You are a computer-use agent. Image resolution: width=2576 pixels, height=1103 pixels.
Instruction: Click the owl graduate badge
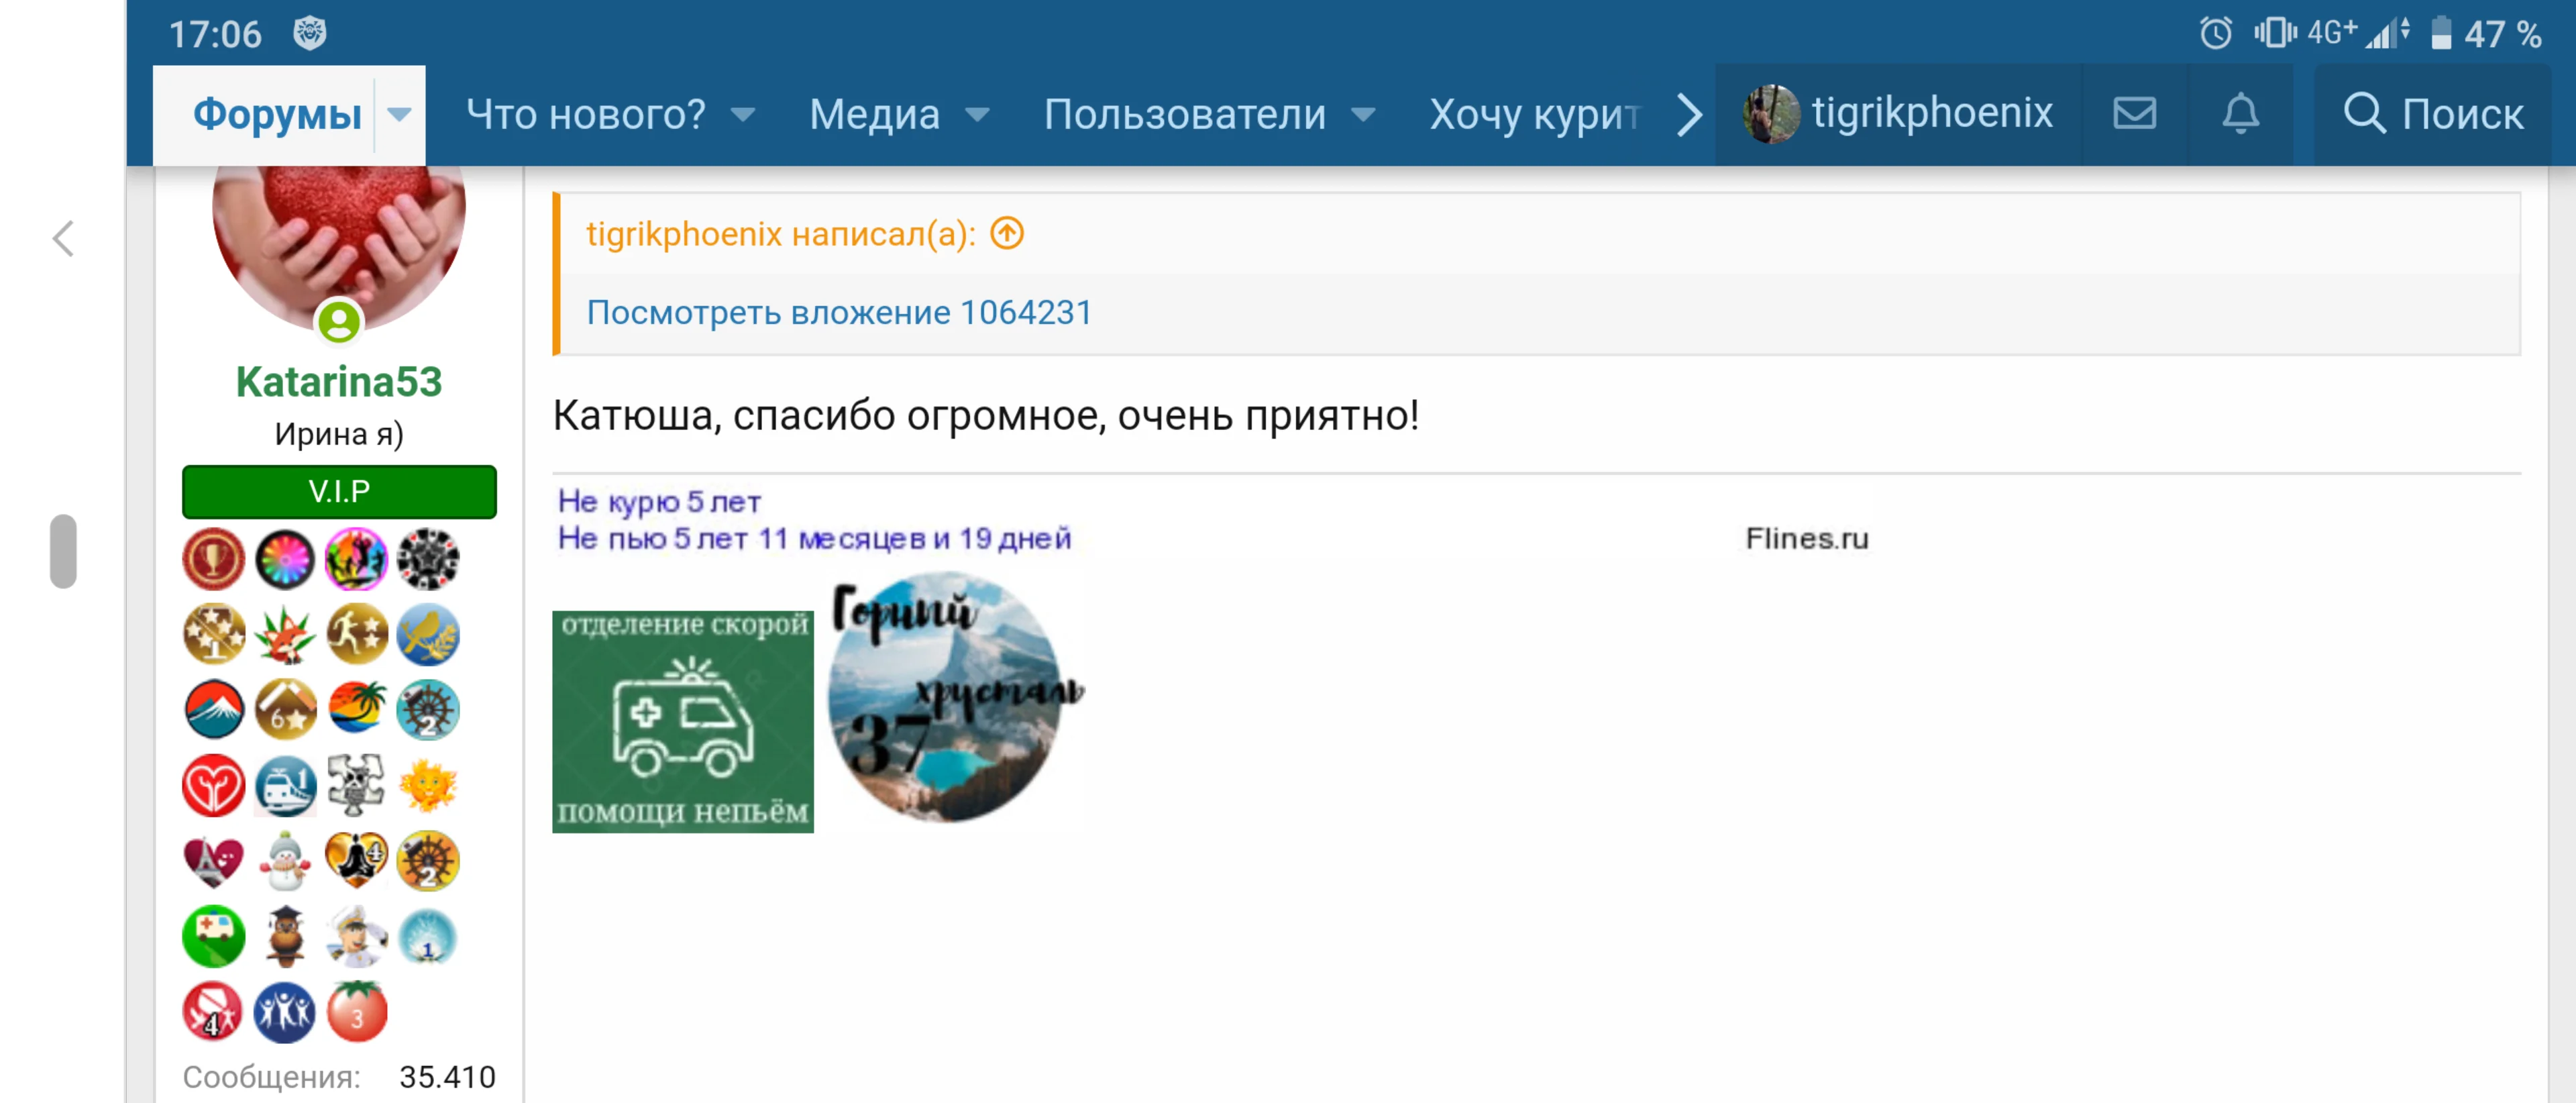[285, 935]
